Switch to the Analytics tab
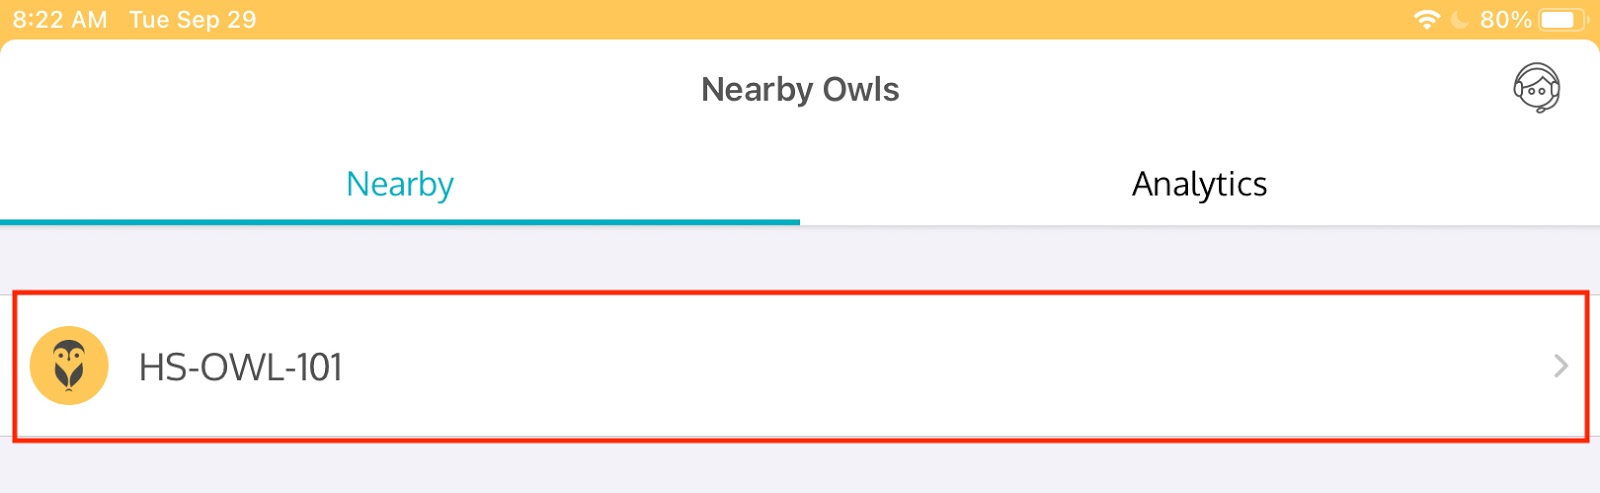1600x493 pixels. tap(1199, 184)
